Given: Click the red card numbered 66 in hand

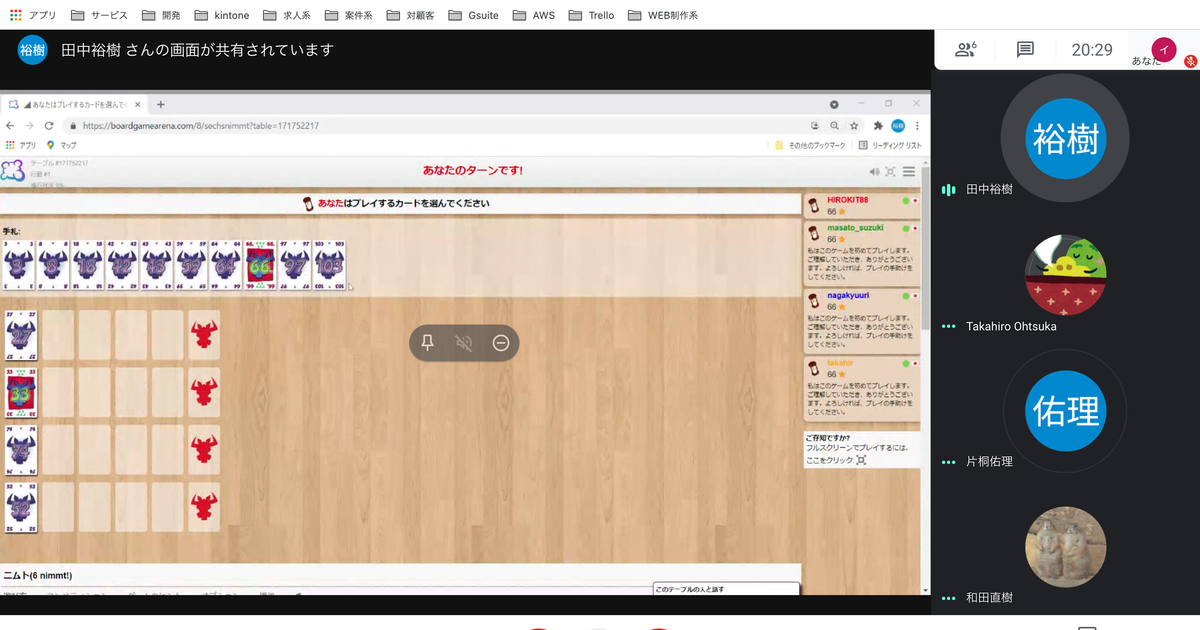Looking at the screenshot, I should (260, 265).
